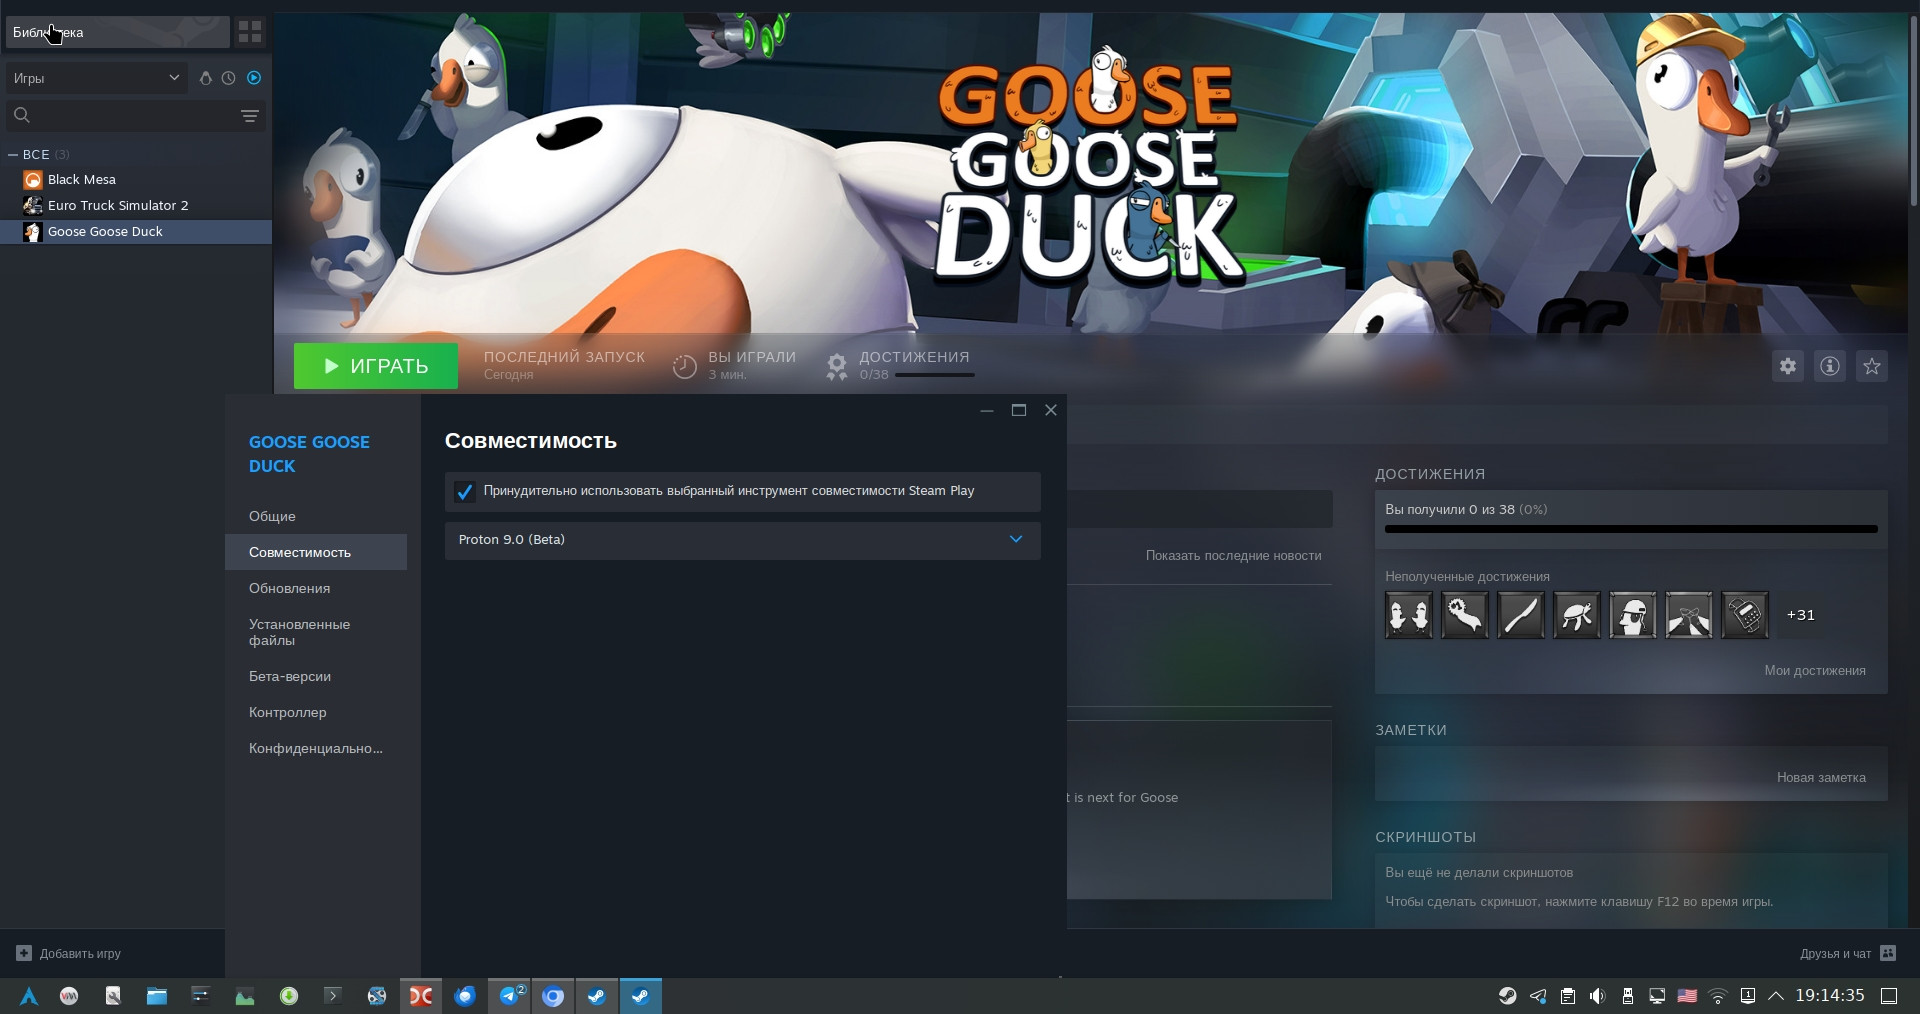Click the fourth unearned achievement thumbnail
The width and height of the screenshot is (1920, 1014).
1577,615
